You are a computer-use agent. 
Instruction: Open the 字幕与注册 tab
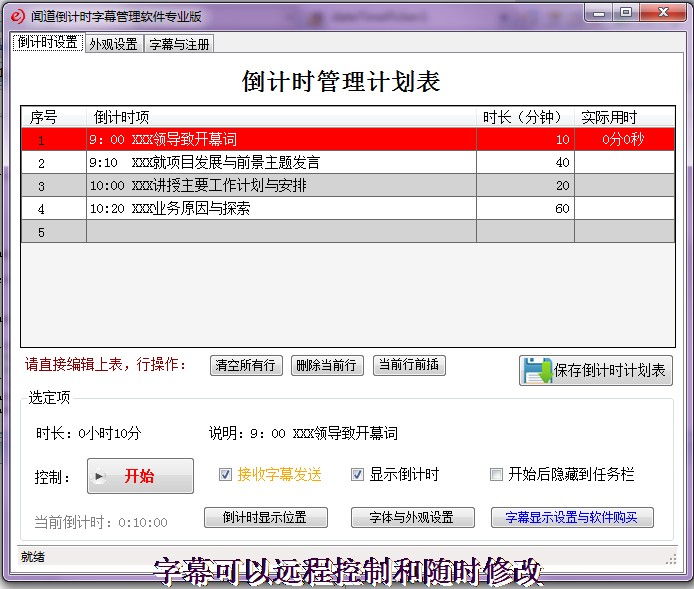[x=179, y=44]
